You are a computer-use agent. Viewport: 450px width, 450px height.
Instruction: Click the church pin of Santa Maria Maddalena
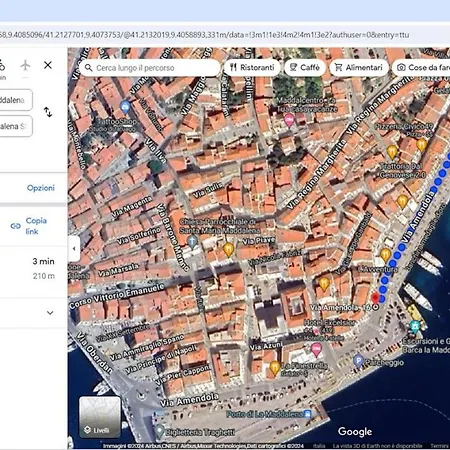(192, 242)
